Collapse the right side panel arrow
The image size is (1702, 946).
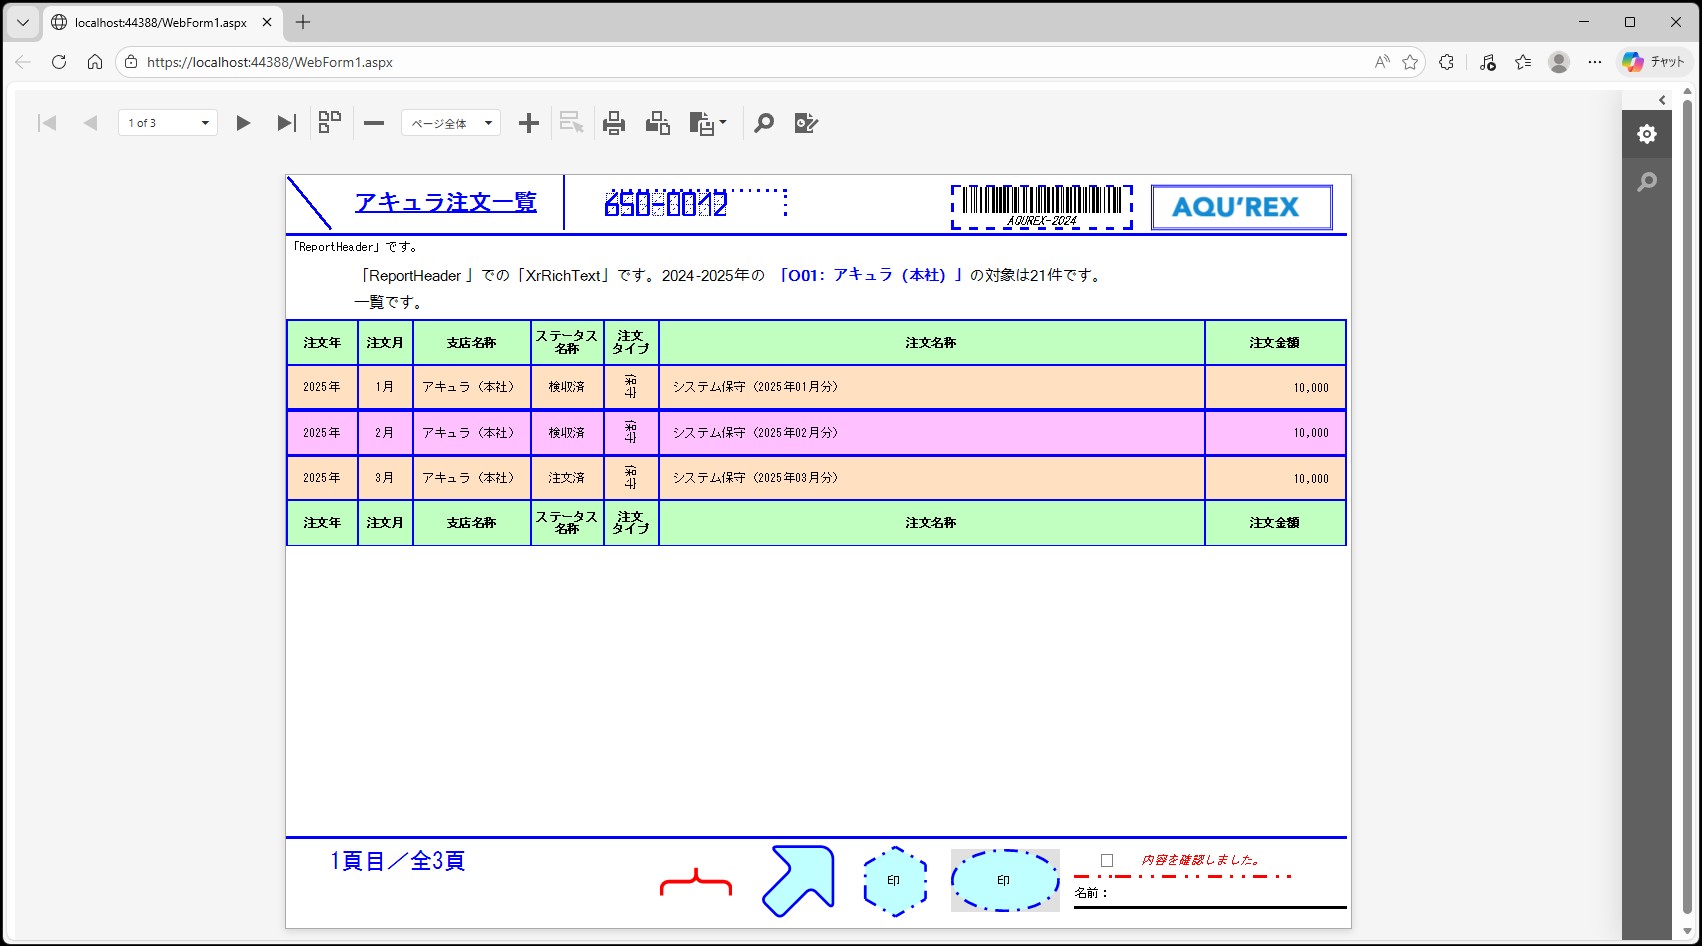pos(1662,100)
